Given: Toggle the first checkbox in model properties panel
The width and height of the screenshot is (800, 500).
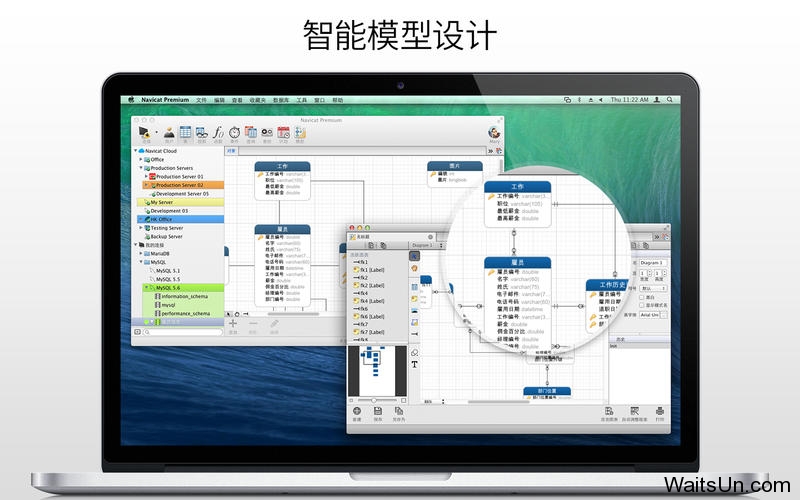Looking at the screenshot, I should pos(642,297).
